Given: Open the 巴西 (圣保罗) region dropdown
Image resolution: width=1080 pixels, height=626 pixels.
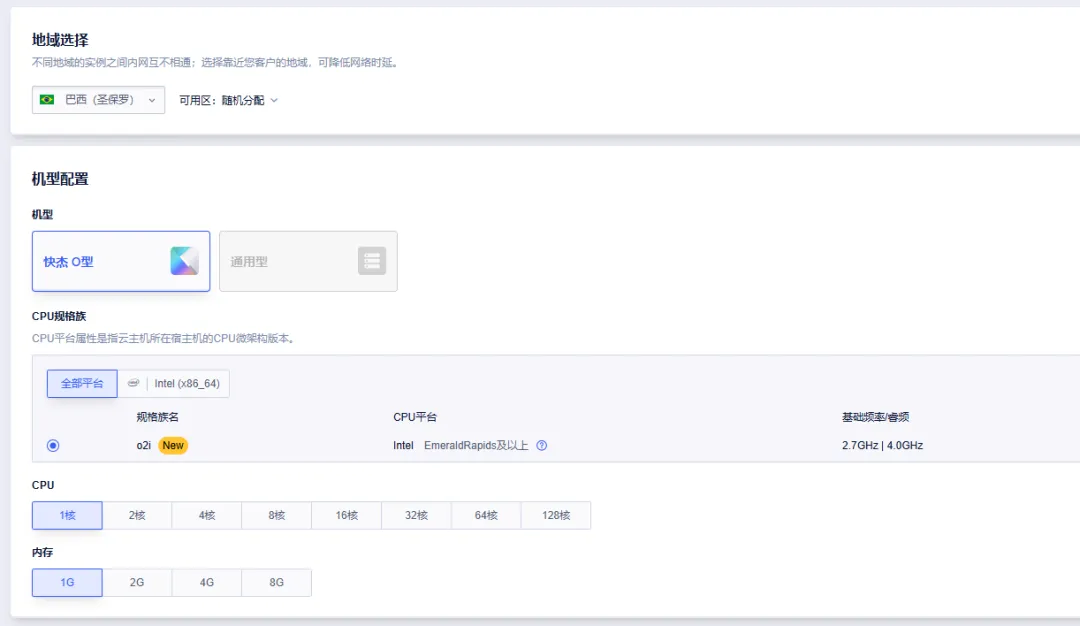Looking at the screenshot, I should [x=98, y=100].
